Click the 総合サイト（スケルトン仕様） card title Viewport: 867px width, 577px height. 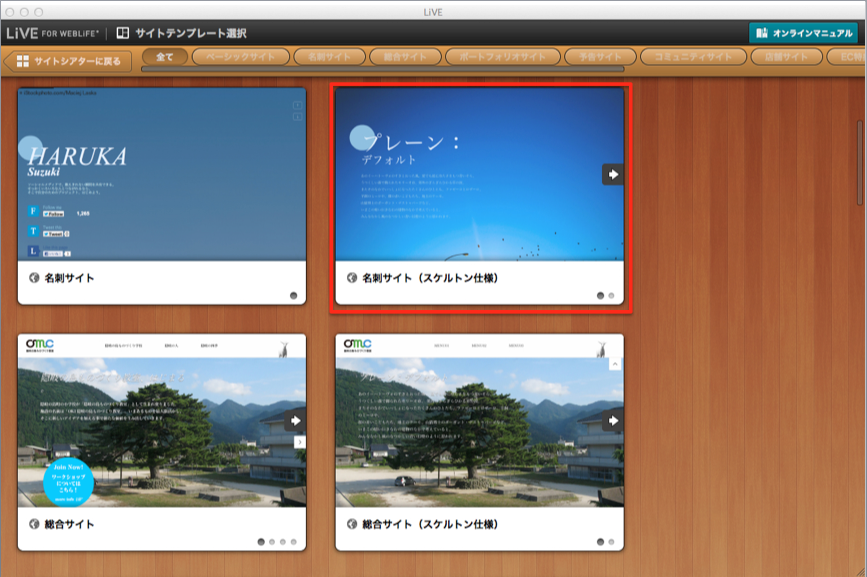click(430, 524)
